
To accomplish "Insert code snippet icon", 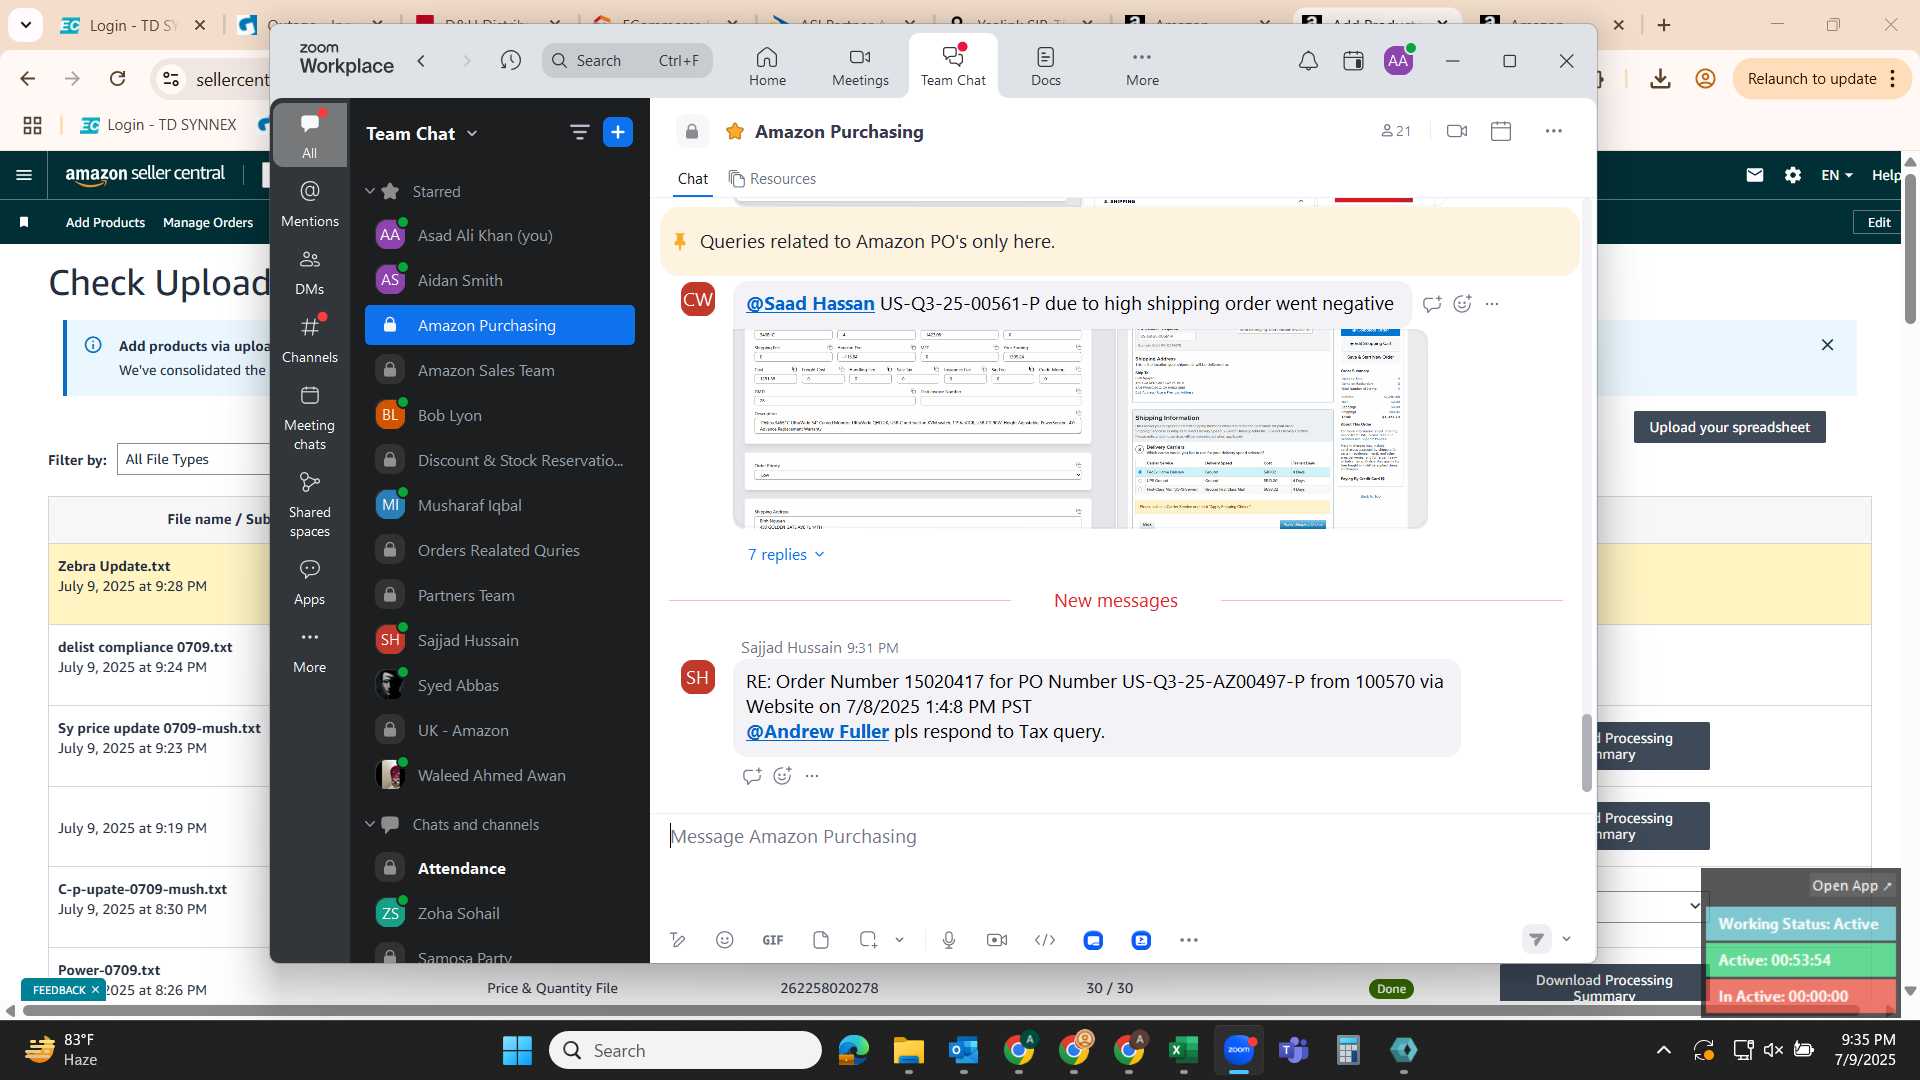I will click(1045, 940).
